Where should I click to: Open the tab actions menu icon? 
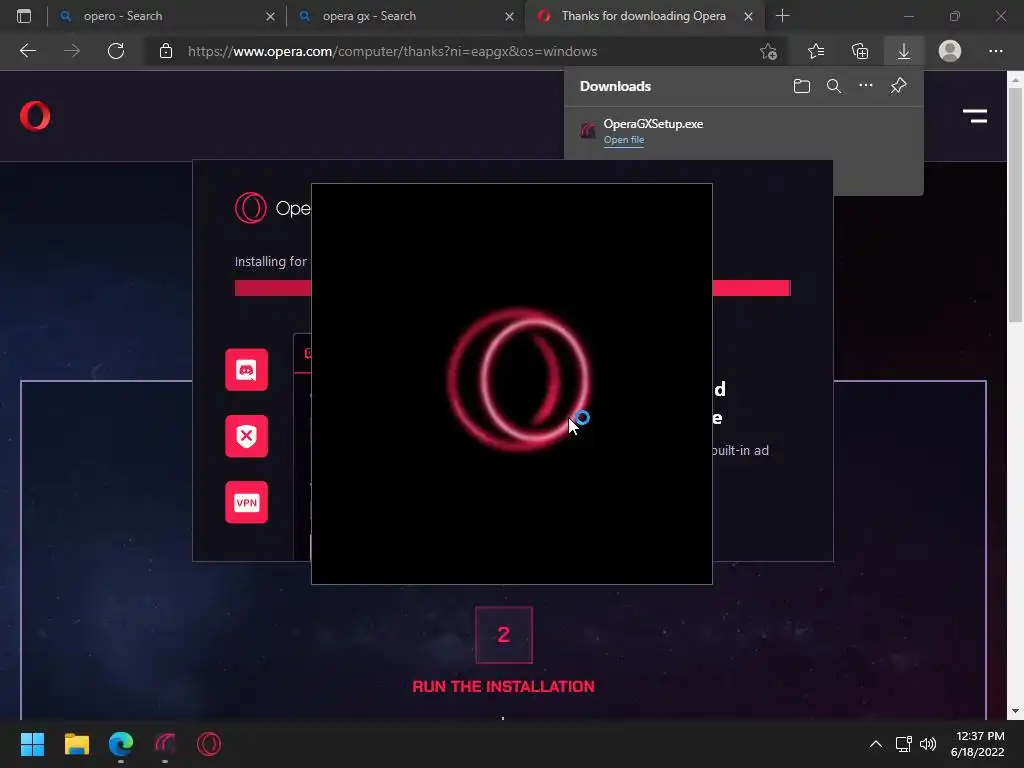[x=24, y=16]
